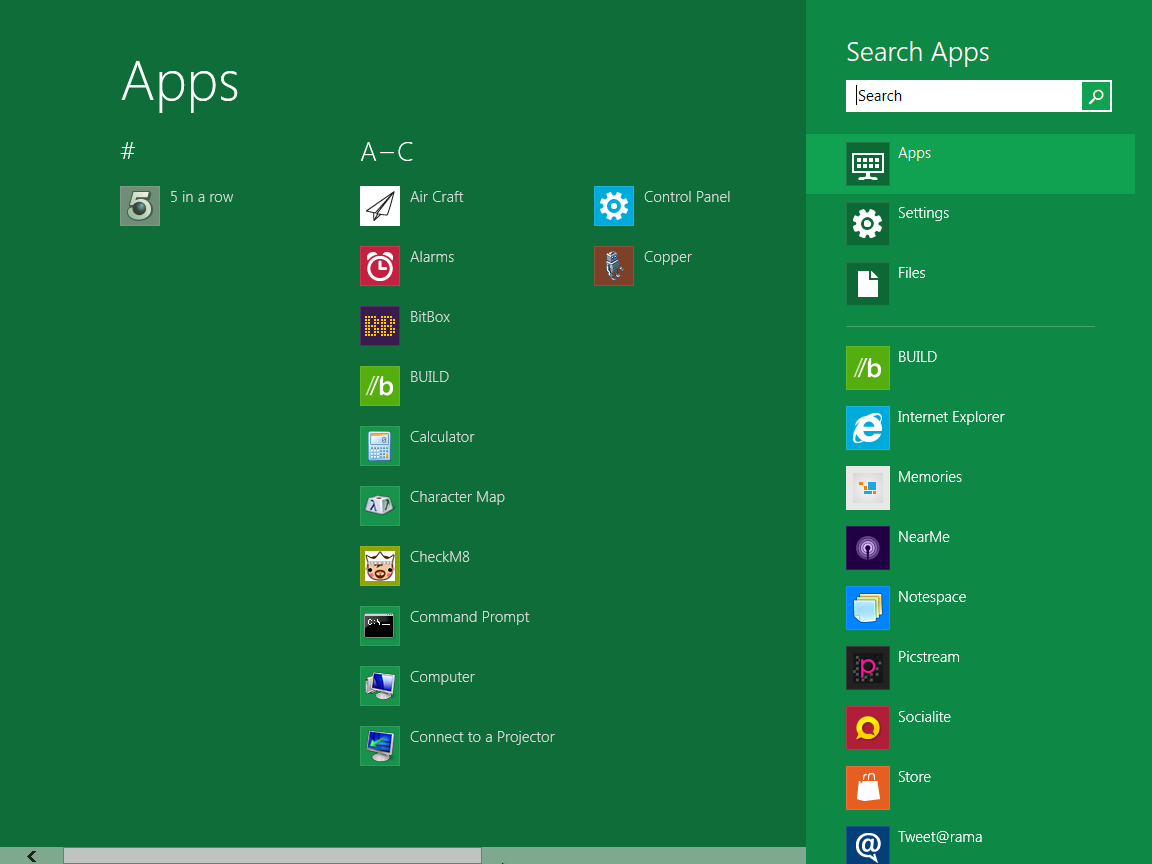The width and height of the screenshot is (1152, 864).
Task: Choose the Socialite app icon
Action: click(868, 728)
